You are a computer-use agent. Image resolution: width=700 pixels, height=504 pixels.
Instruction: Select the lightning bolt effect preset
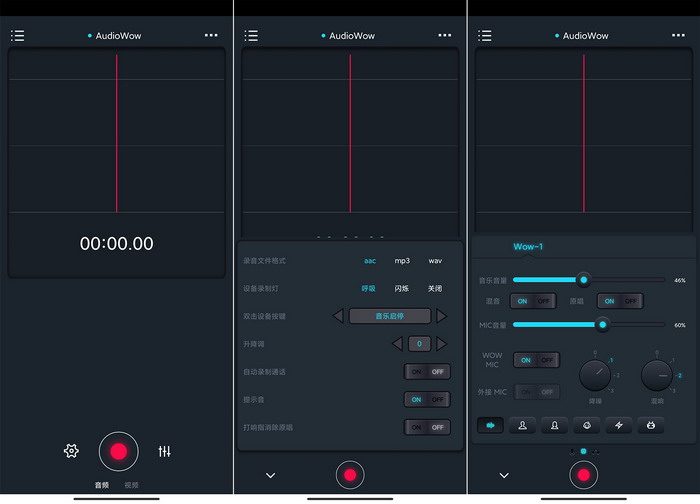[618, 425]
